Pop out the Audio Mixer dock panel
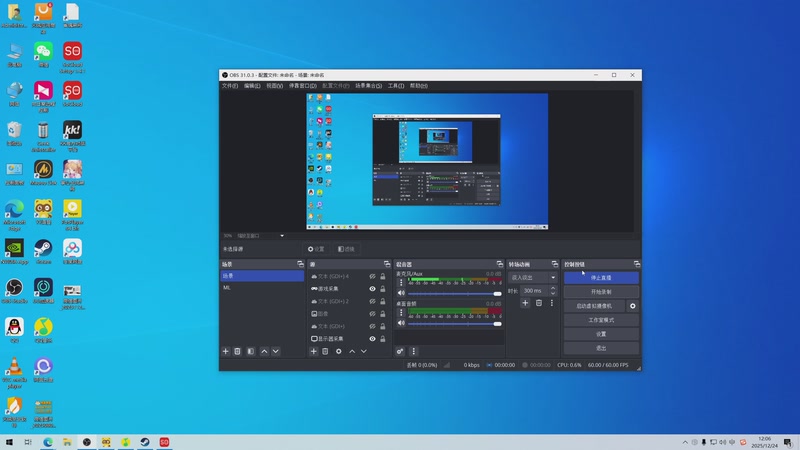 (499, 264)
